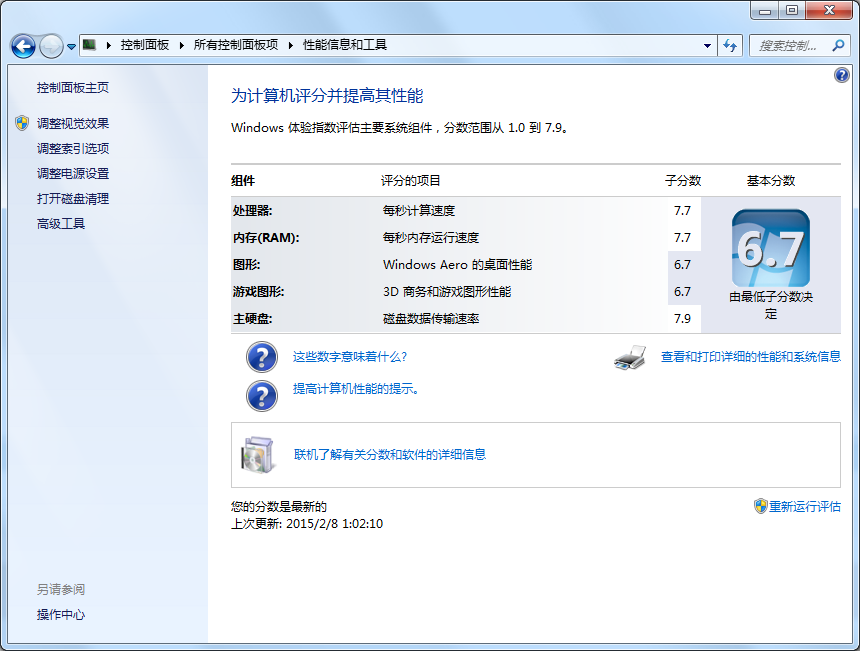Click 重新运行评估 link
This screenshot has height=651, width=860.
[805, 506]
